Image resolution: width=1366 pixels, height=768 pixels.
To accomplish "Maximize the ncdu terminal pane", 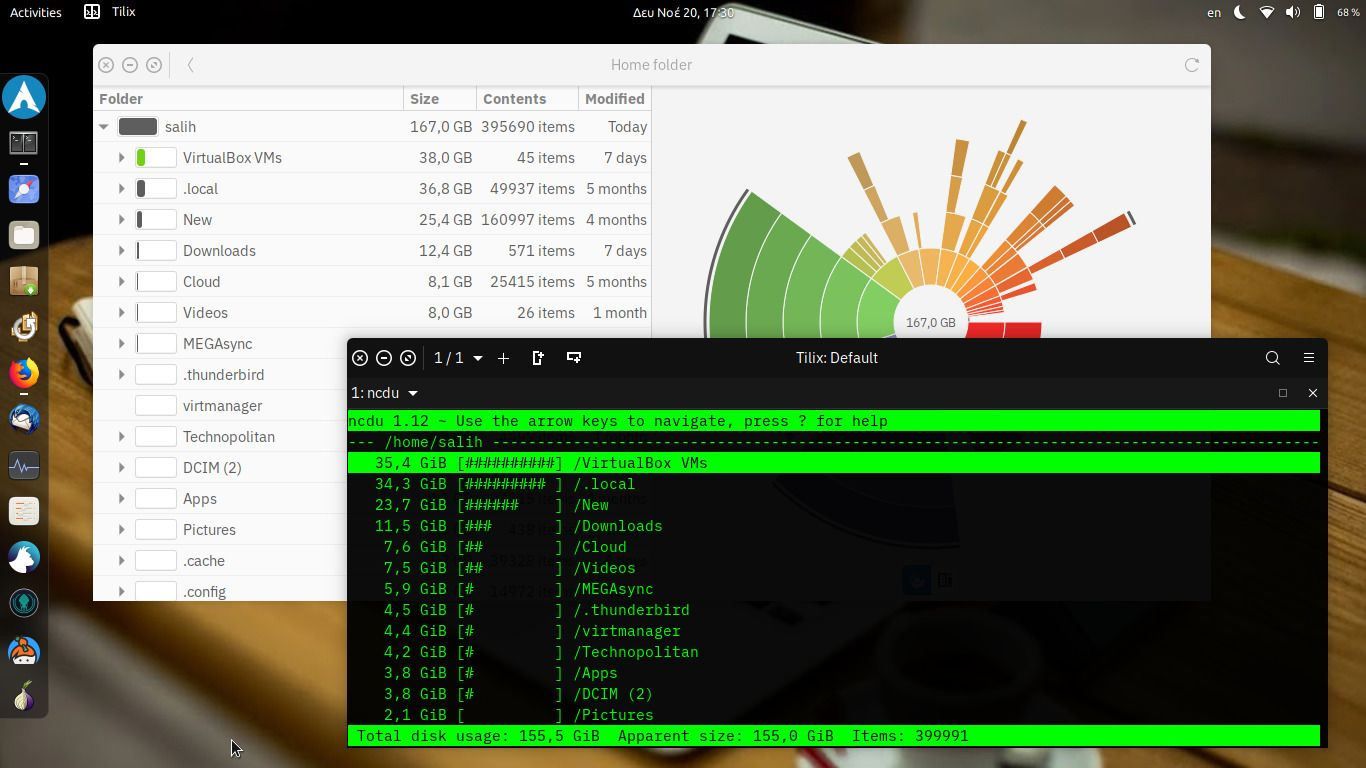I will pyautogui.click(x=1282, y=393).
